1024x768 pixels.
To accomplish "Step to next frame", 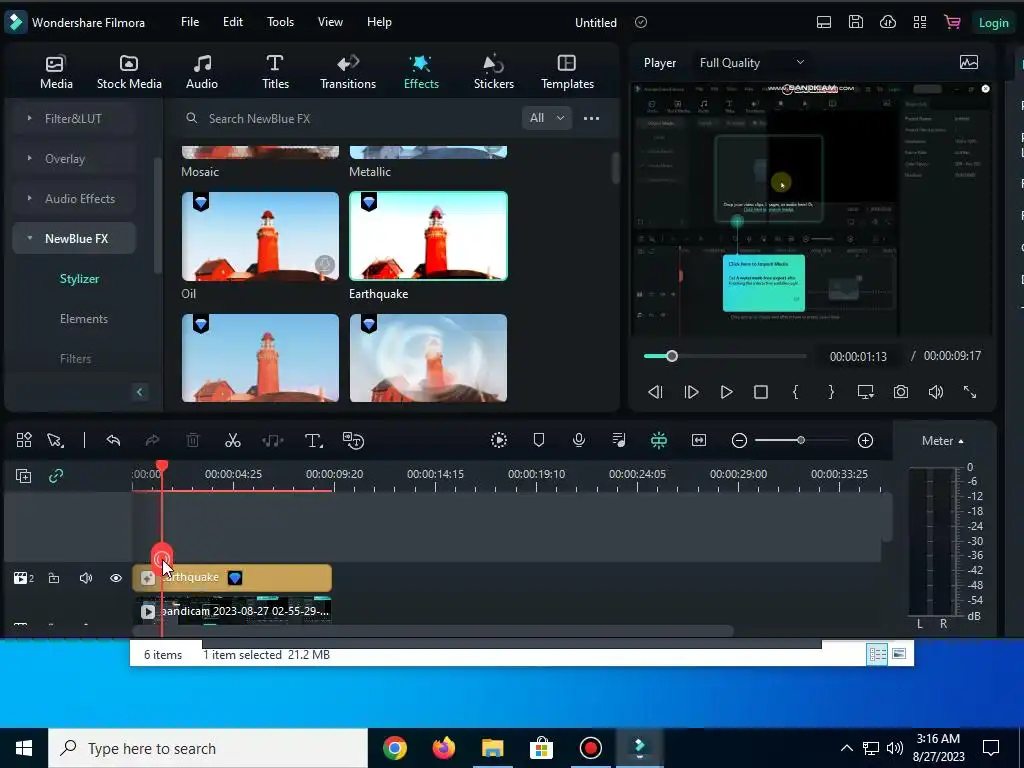I will [691, 392].
